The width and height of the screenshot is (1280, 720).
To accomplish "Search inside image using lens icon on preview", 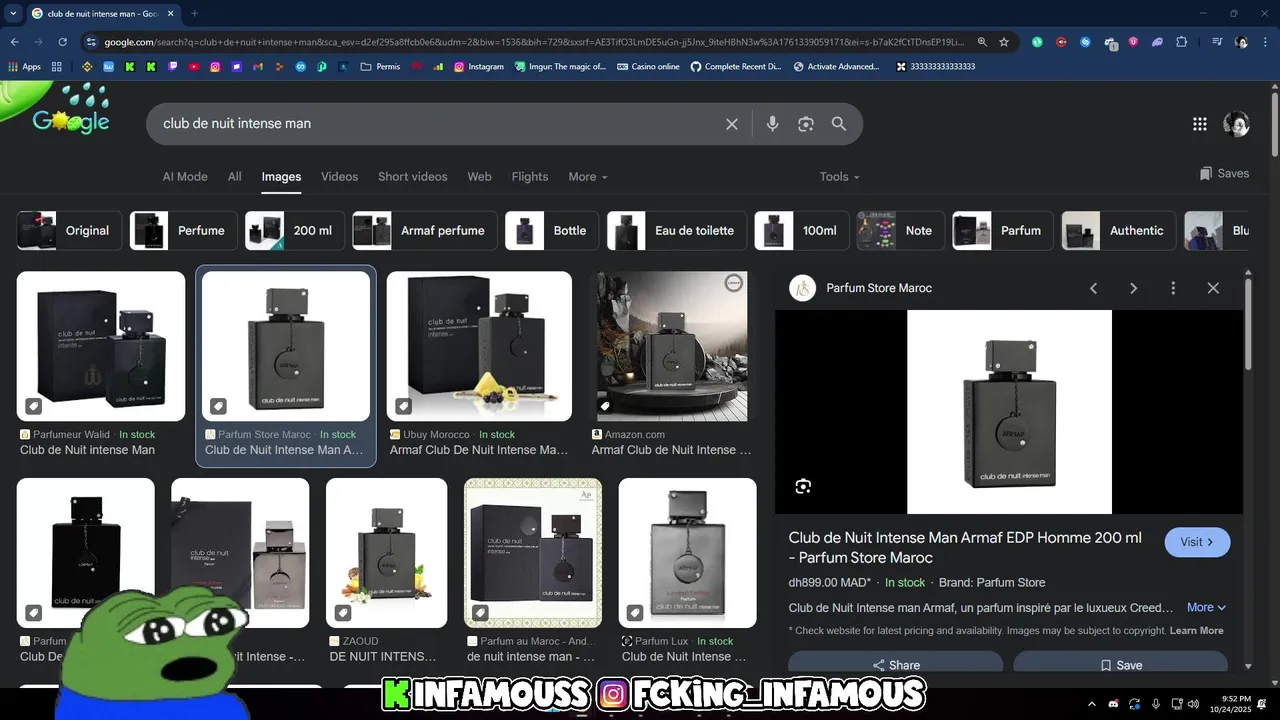I will [803, 486].
